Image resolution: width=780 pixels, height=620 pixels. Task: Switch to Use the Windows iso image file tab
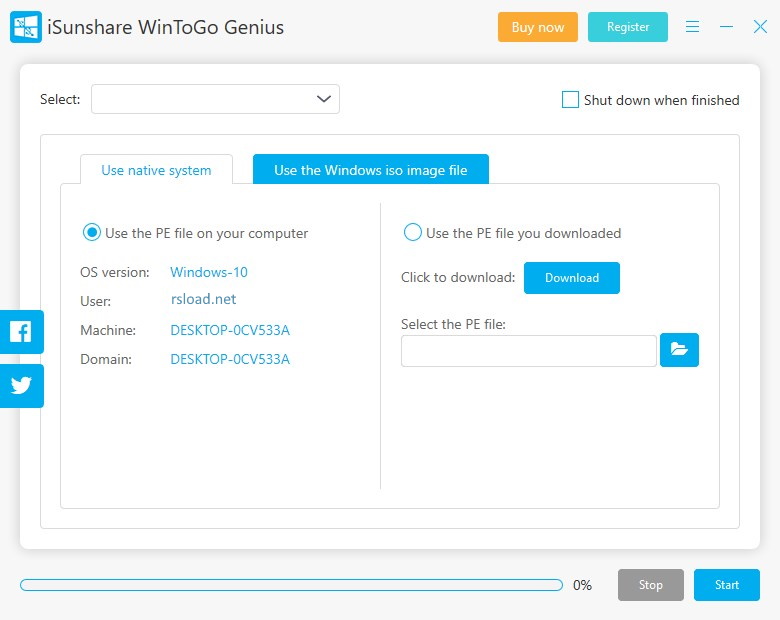pos(370,170)
